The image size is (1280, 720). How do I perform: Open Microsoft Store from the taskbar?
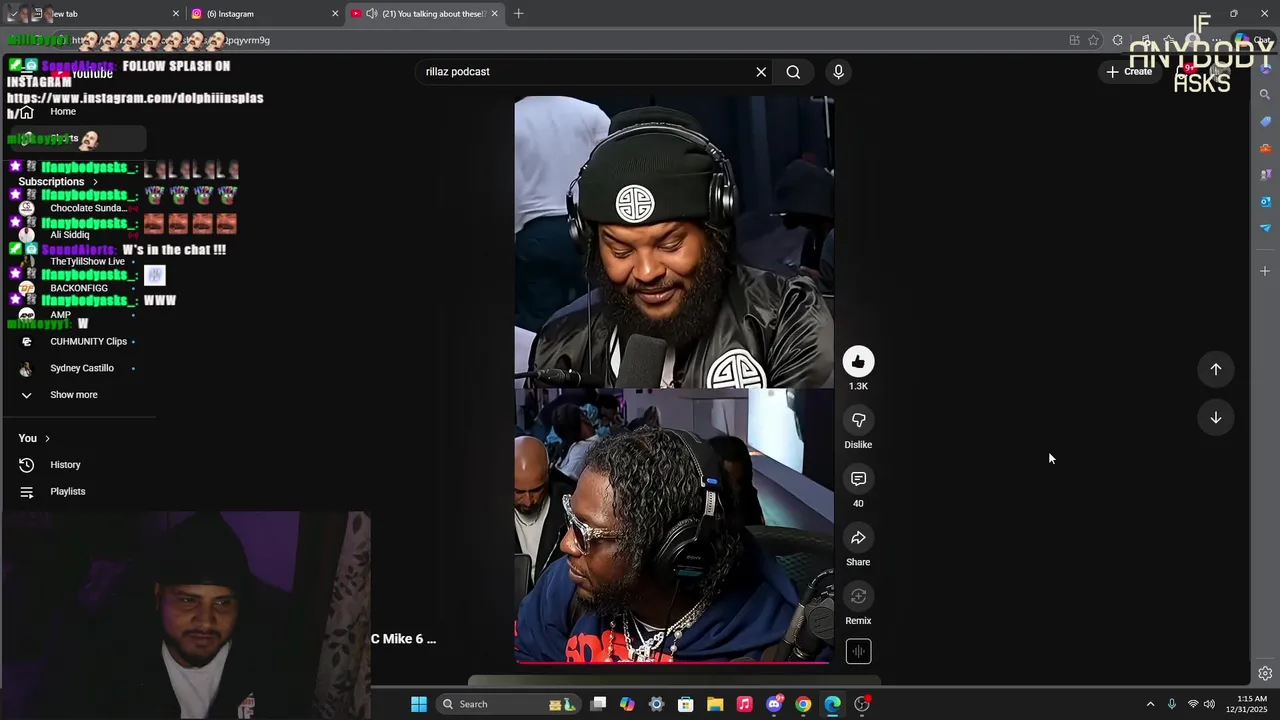coord(686,704)
